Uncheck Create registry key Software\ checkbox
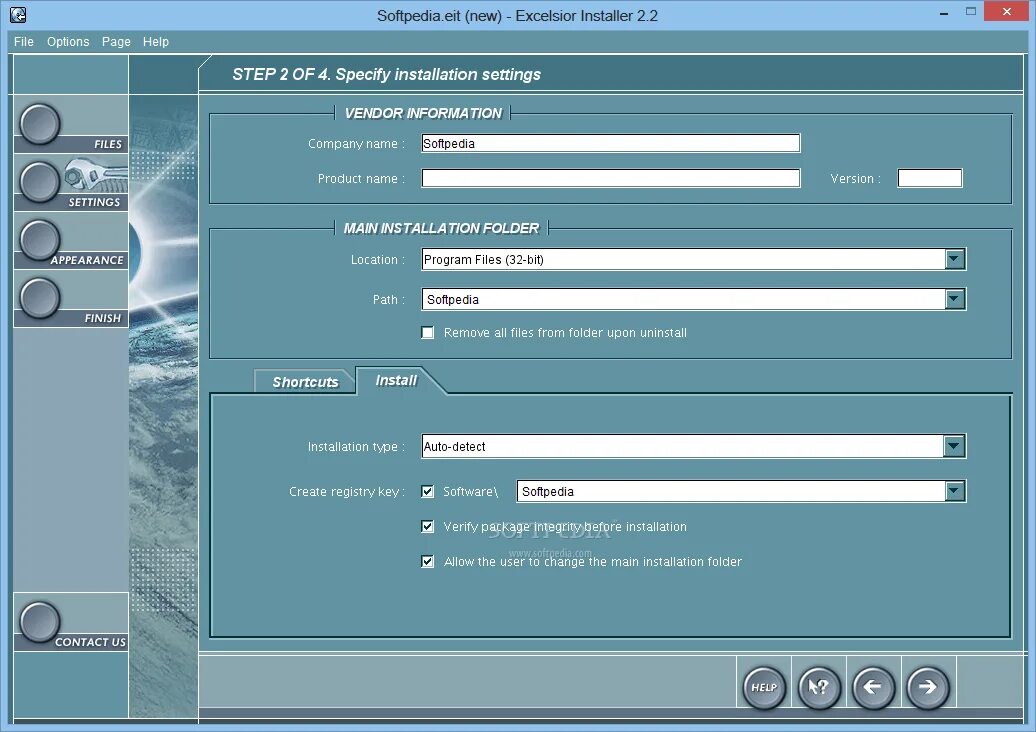The image size is (1036, 732). (x=428, y=491)
